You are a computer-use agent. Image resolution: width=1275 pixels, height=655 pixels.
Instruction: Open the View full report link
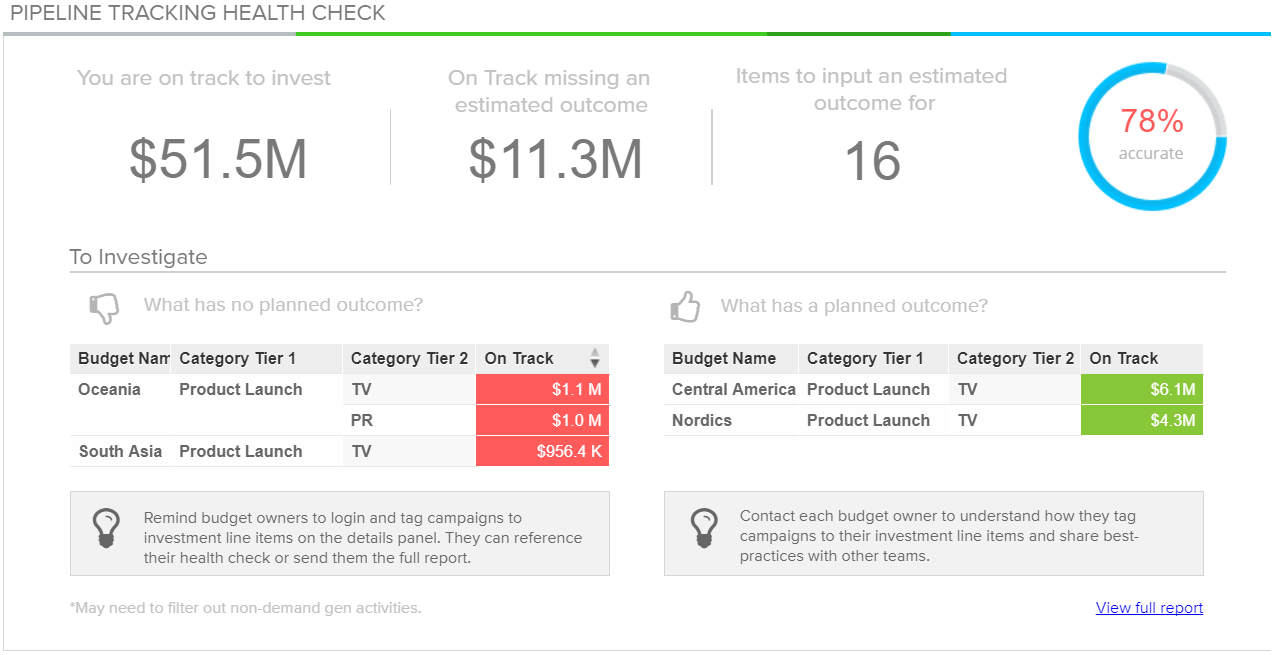pos(1149,608)
